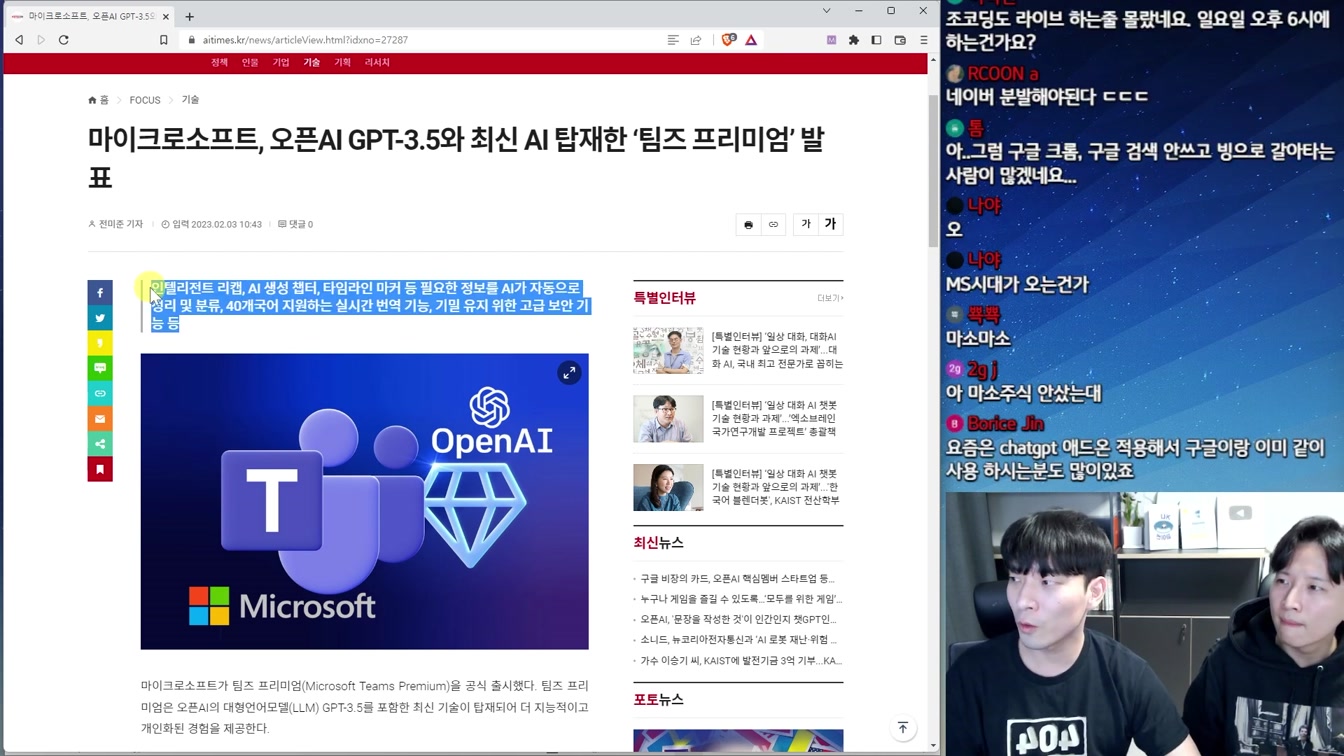The height and width of the screenshot is (756, 1344).
Task: Open first 특별인터뷰 thumbnail with glasses man
Action: coord(668,350)
